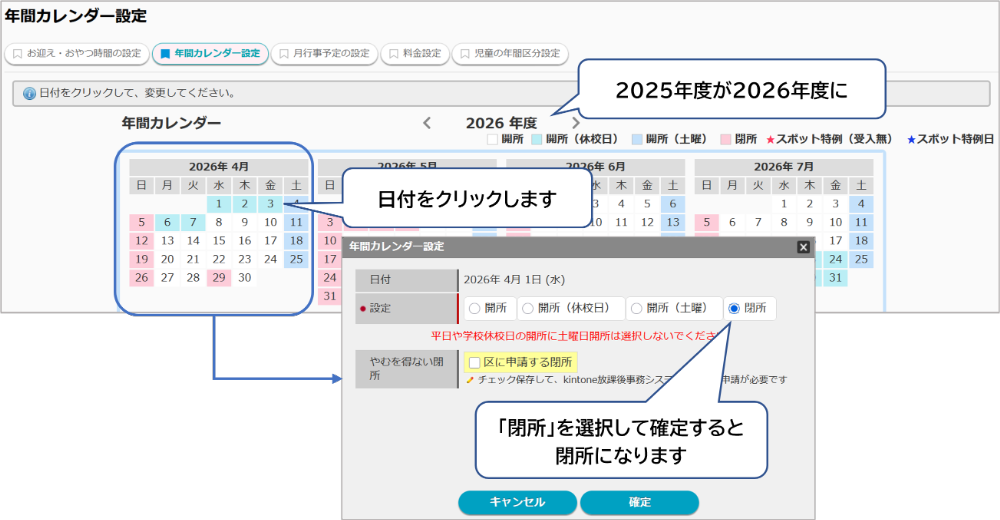Choose the 閉所 radio button
This screenshot has width=1000, height=520.
point(734,309)
